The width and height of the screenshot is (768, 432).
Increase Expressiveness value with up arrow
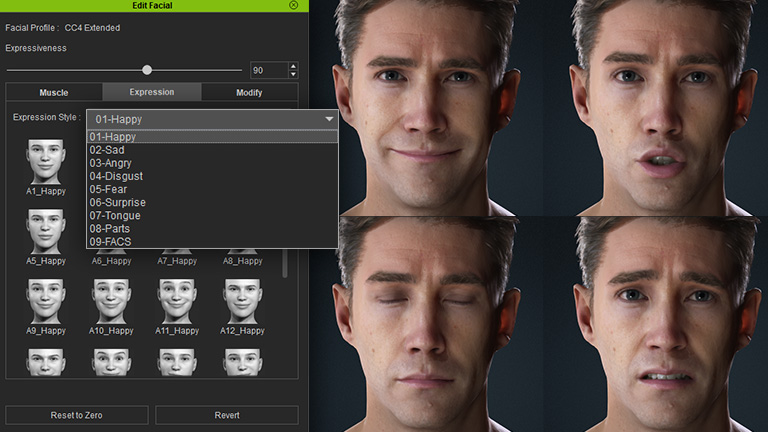pyautogui.click(x=292, y=66)
